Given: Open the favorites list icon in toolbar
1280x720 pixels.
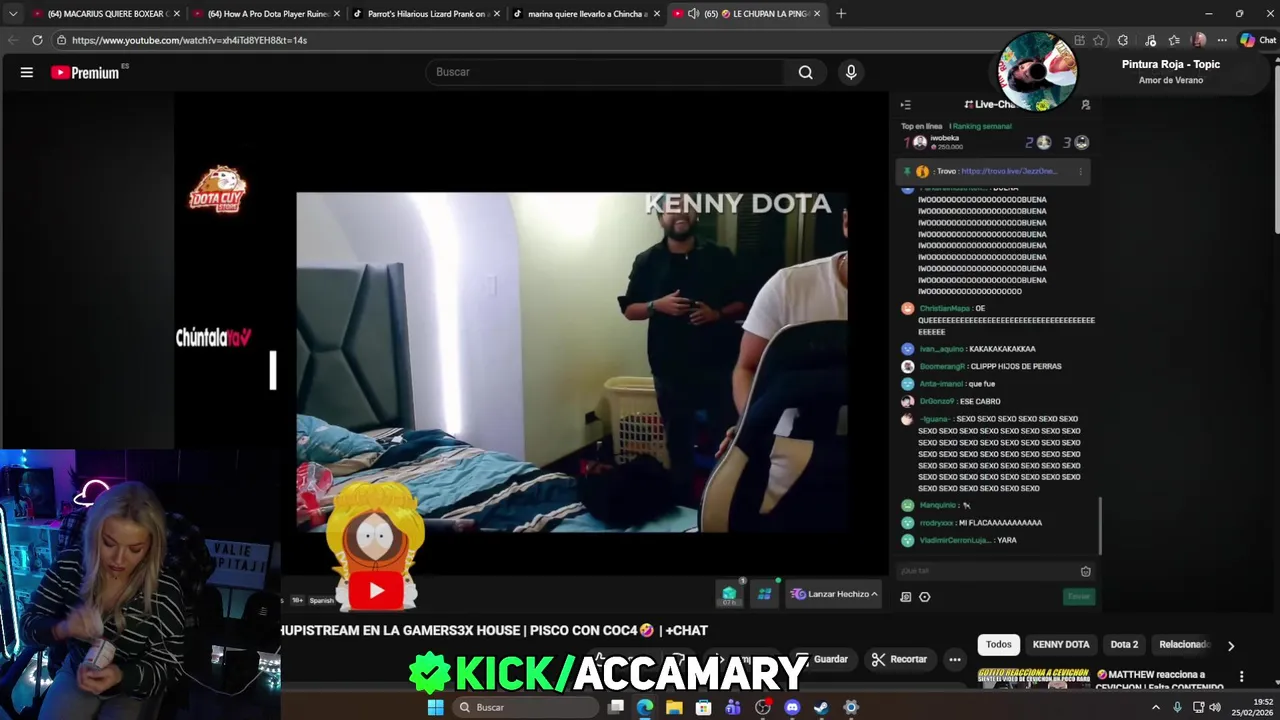Looking at the screenshot, I should 1174,40.
